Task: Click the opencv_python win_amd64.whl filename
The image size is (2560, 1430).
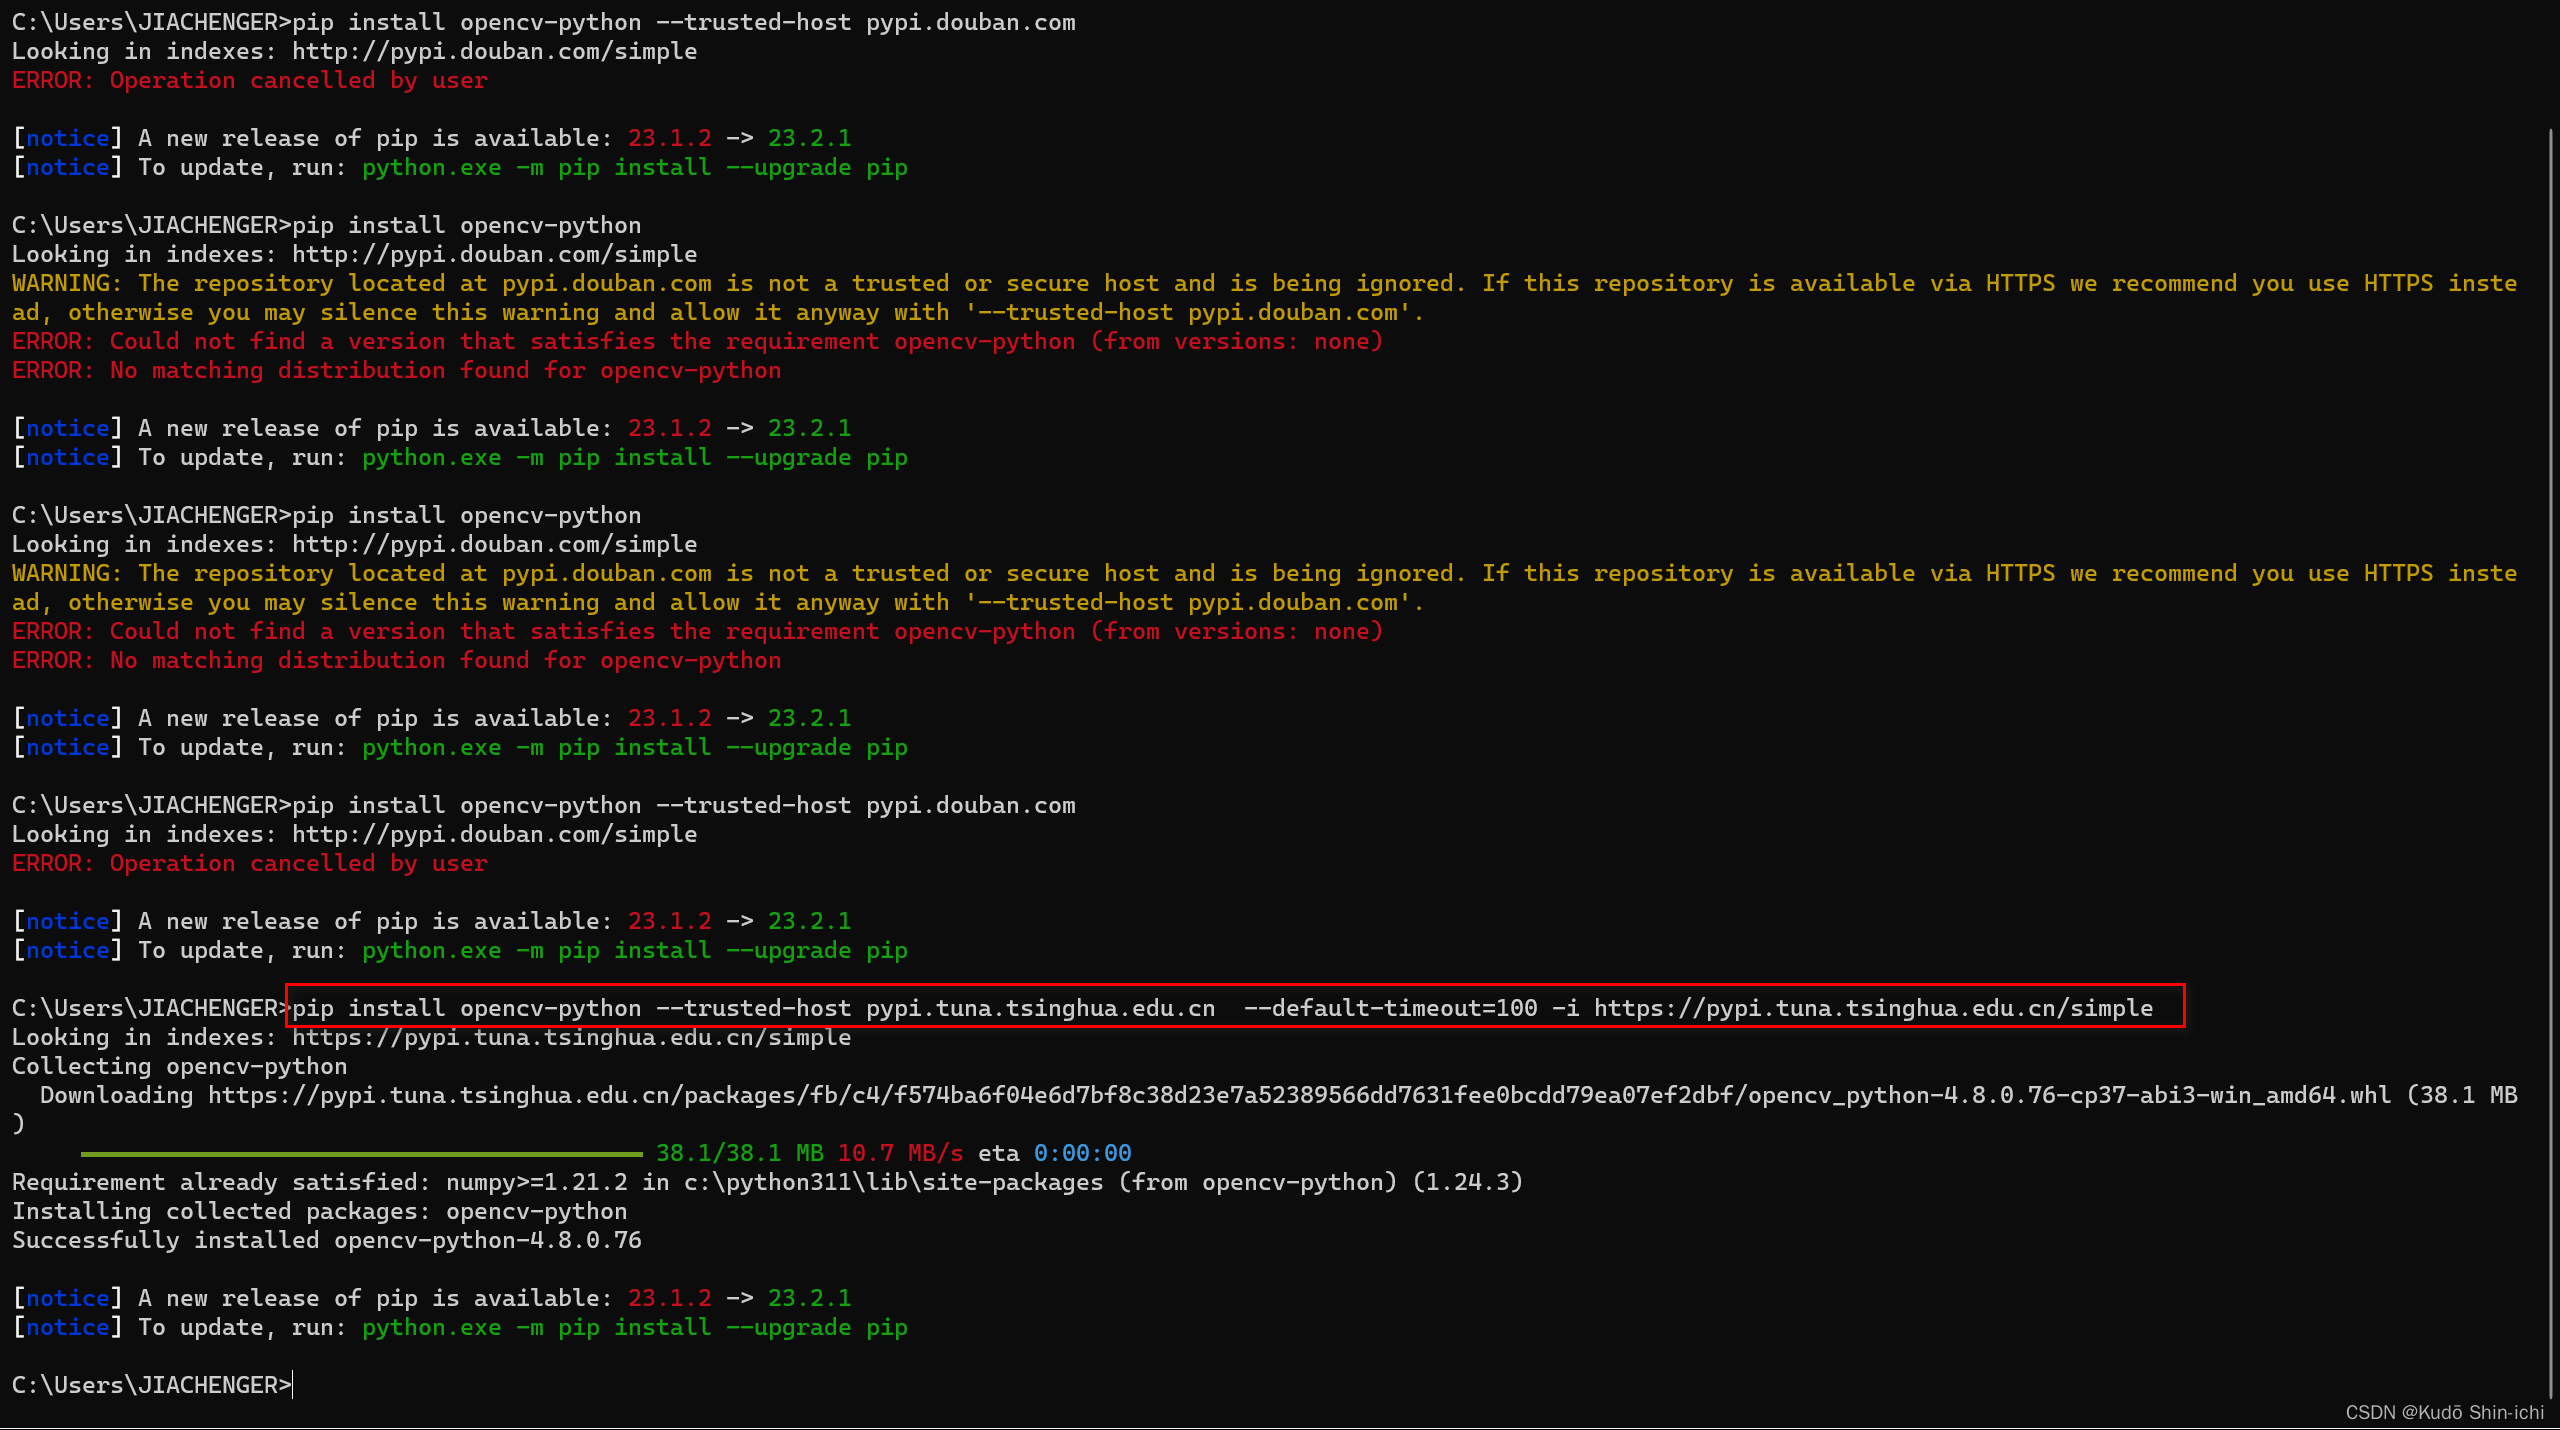Action: tap(2070, 1095)
